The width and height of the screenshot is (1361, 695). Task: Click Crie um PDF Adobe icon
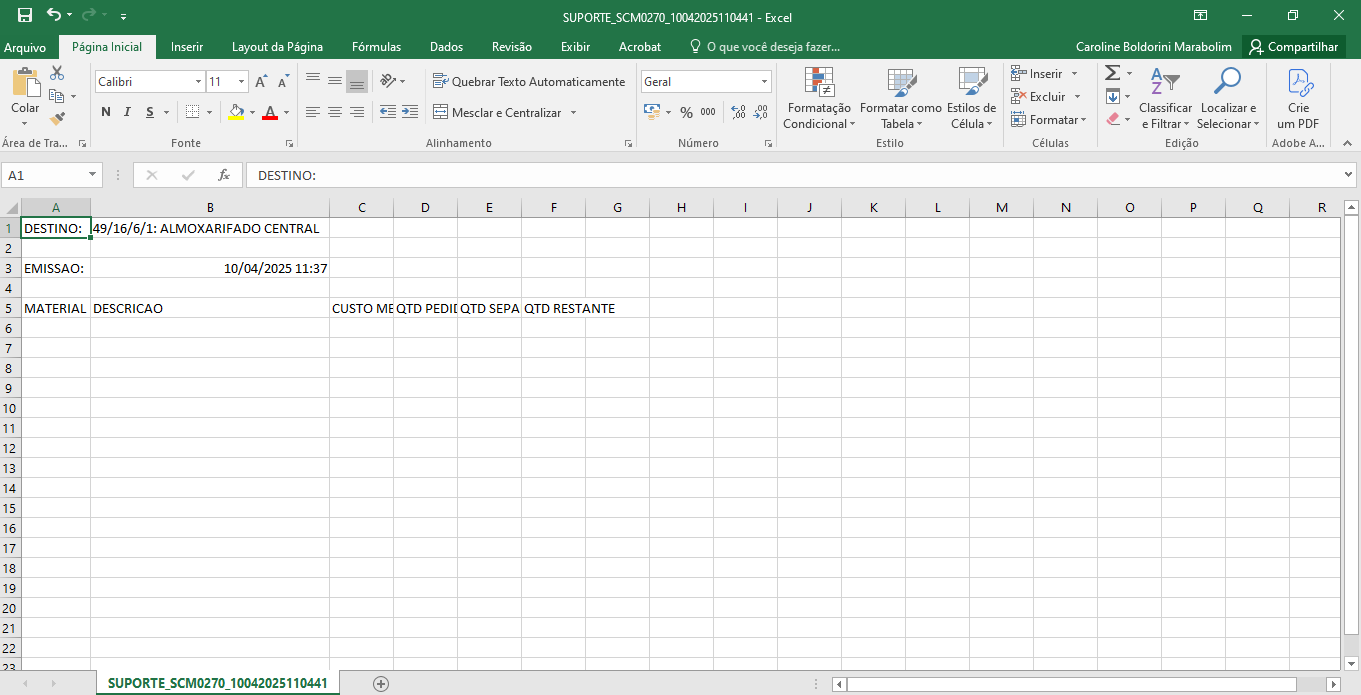click(x=1298, y=100)
